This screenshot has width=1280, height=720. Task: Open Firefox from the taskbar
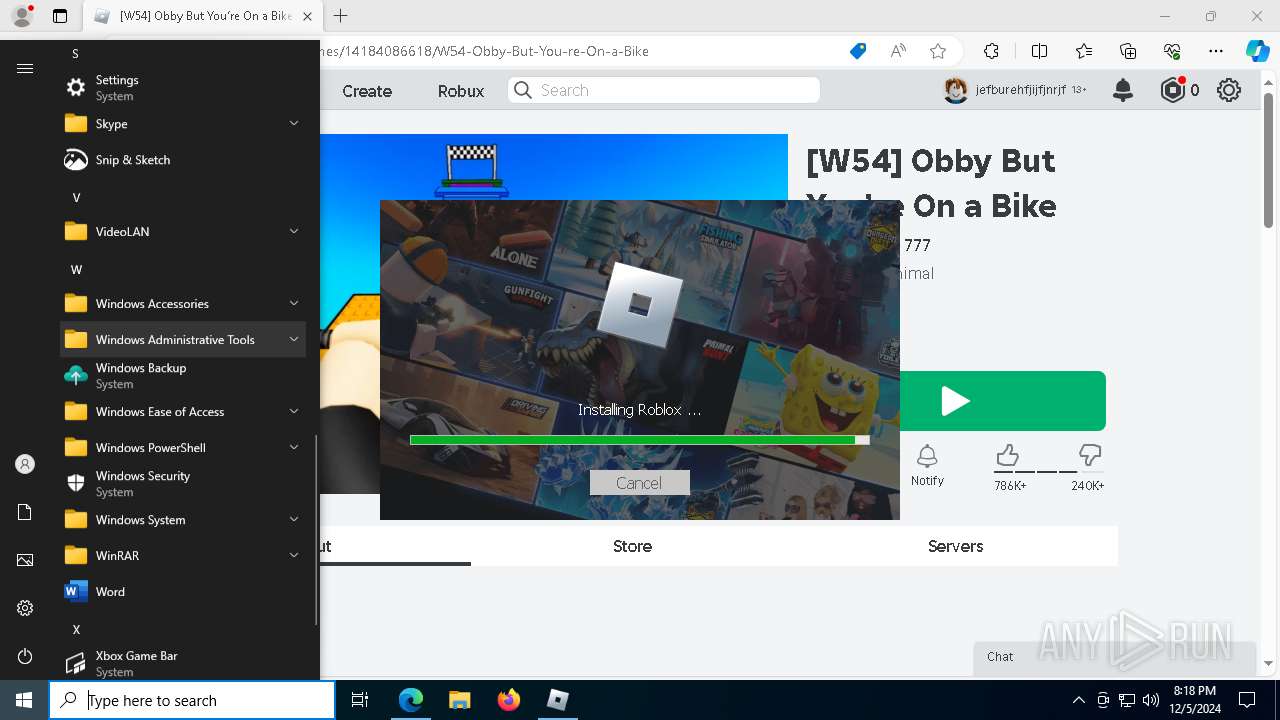[509, 700]
